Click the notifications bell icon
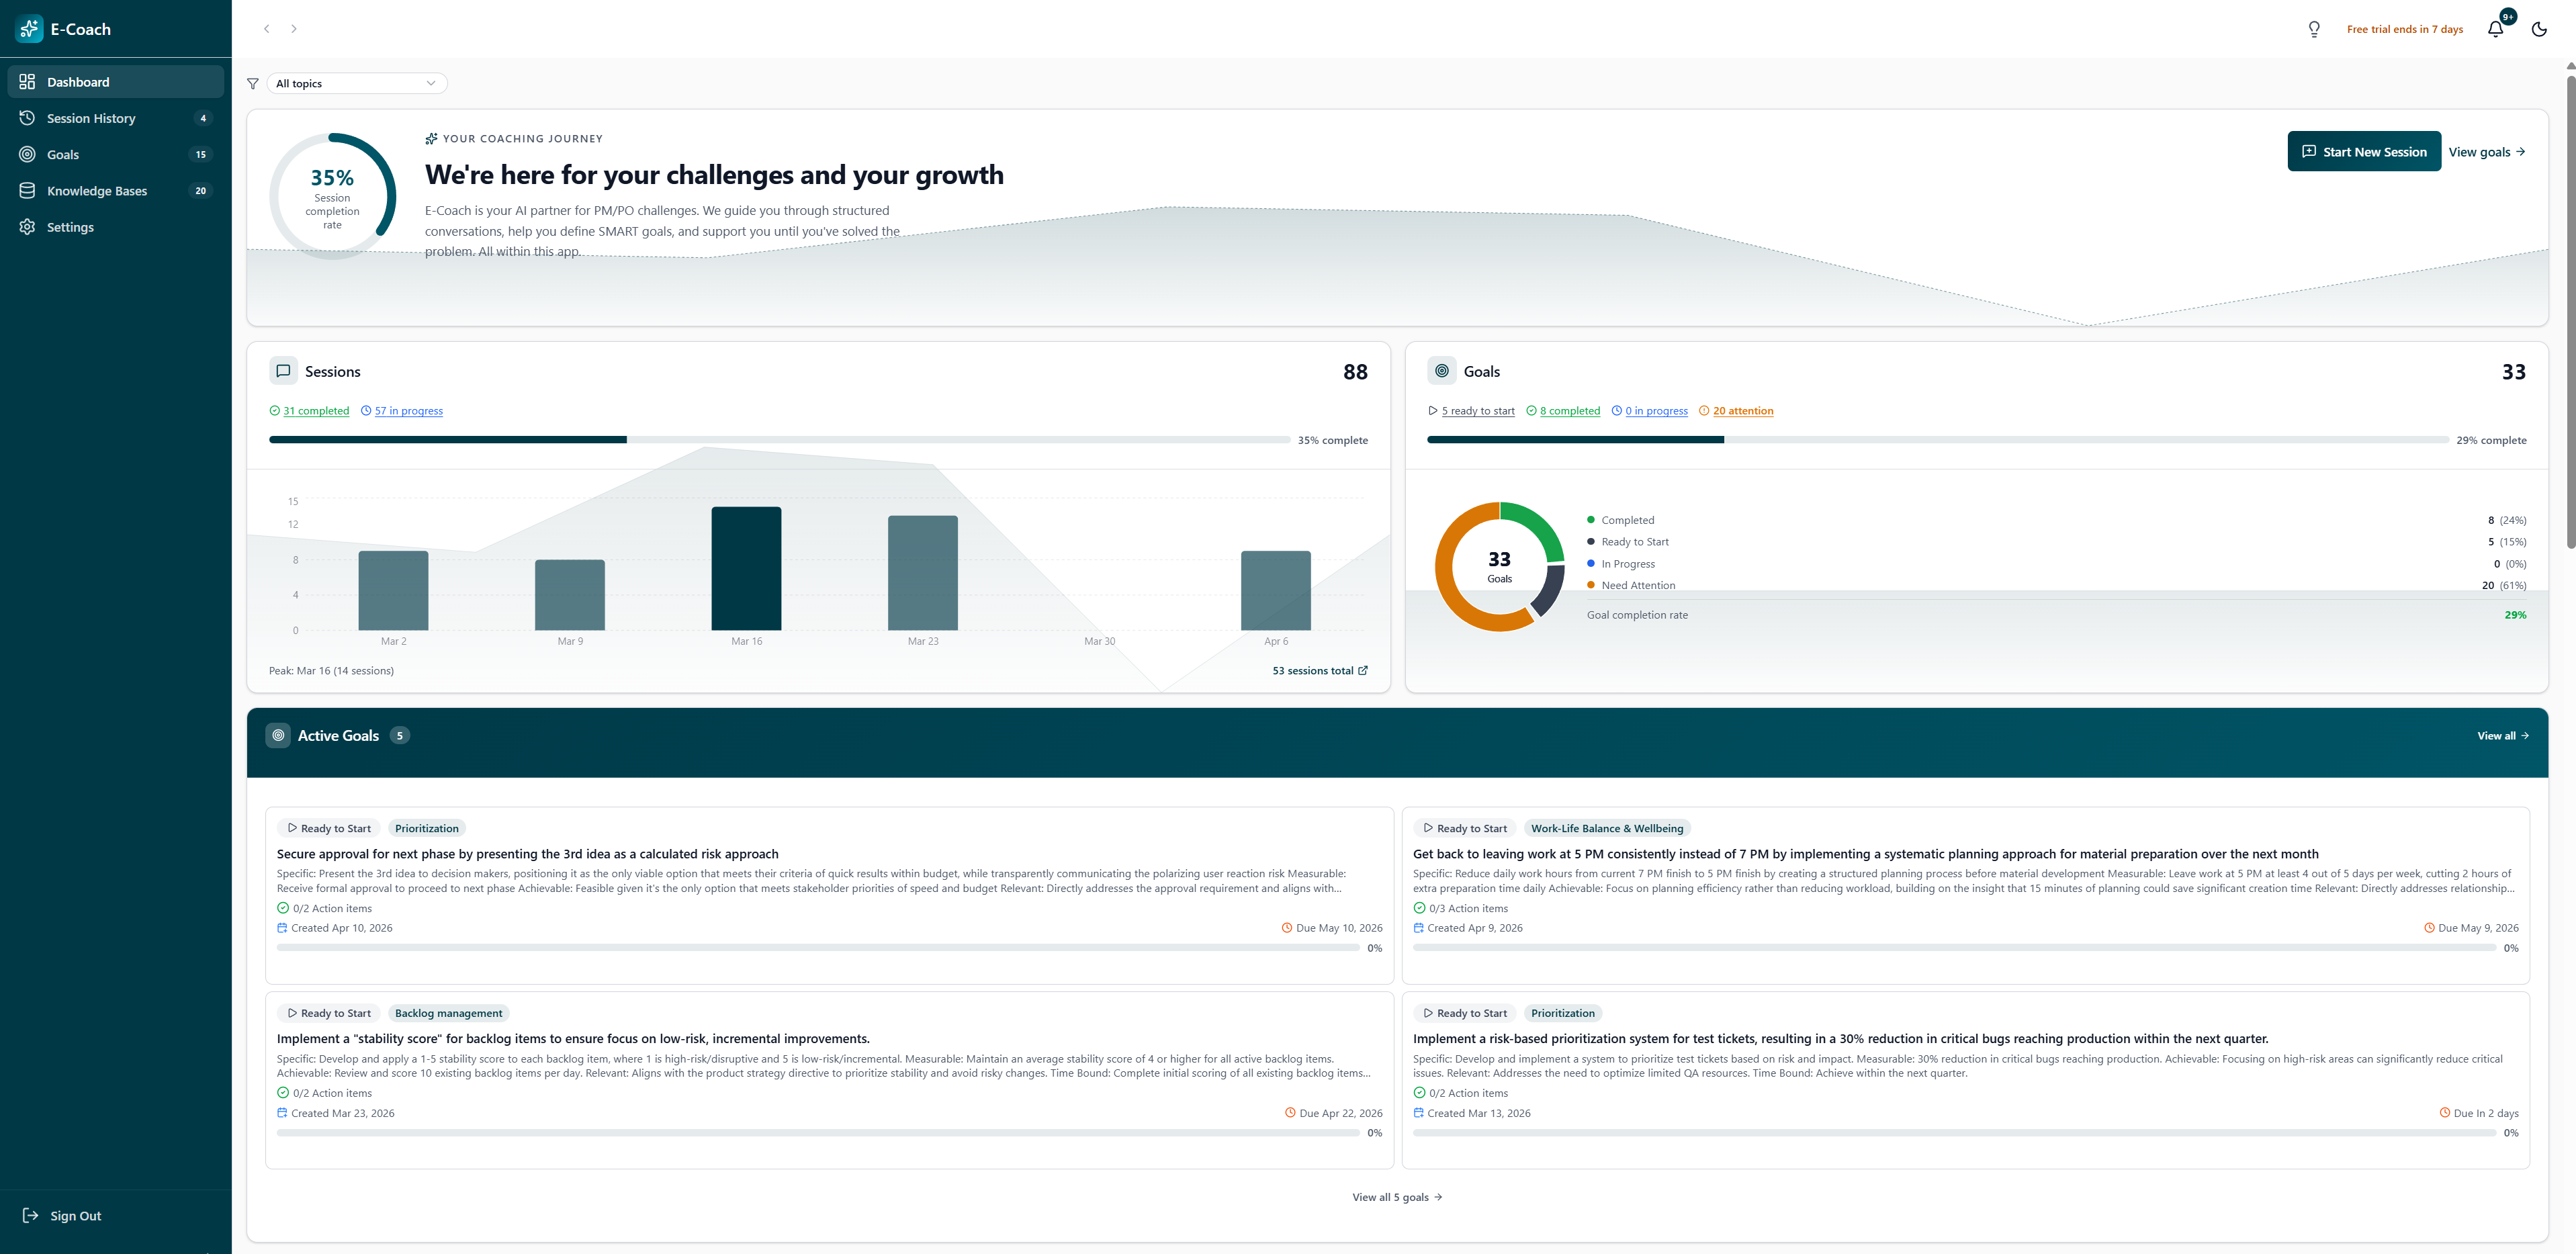Viewport: 2576px width, 1254px height. (x=2495, y=29)
